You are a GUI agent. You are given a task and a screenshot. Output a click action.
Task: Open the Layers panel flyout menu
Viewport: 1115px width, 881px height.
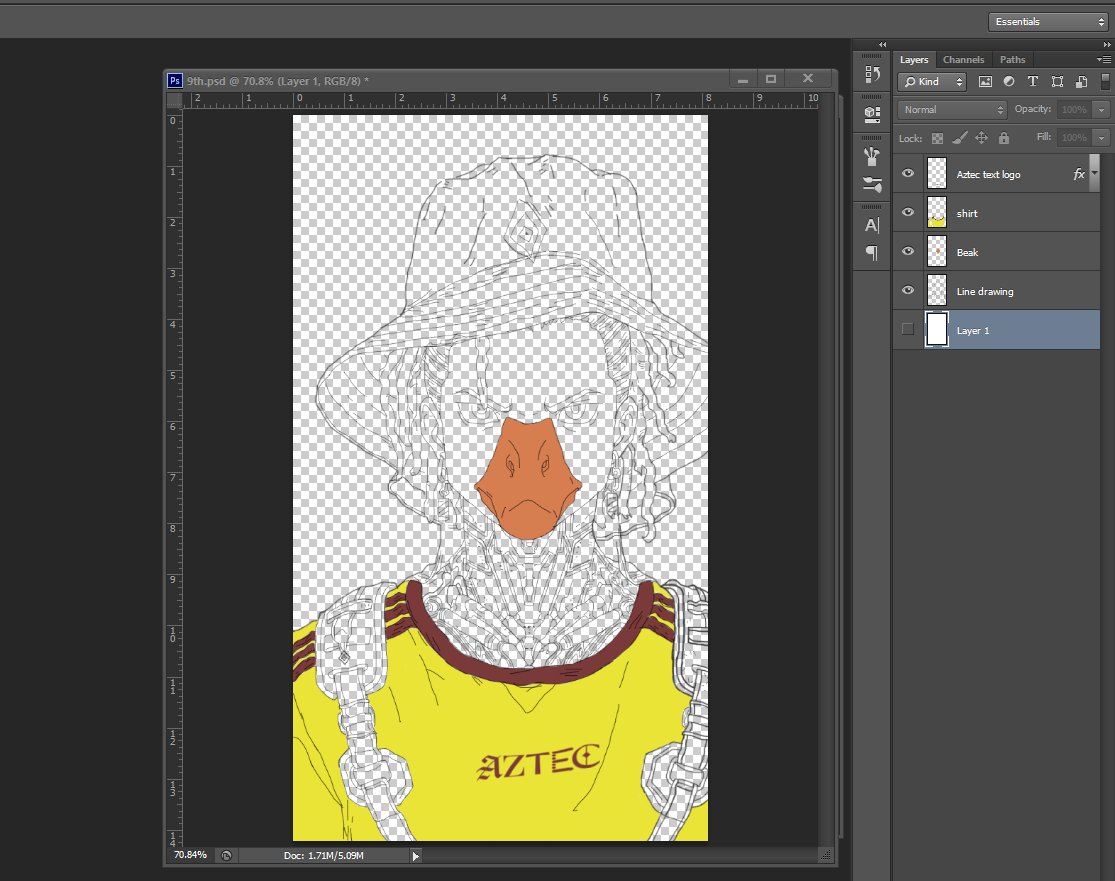point(1104,60)
